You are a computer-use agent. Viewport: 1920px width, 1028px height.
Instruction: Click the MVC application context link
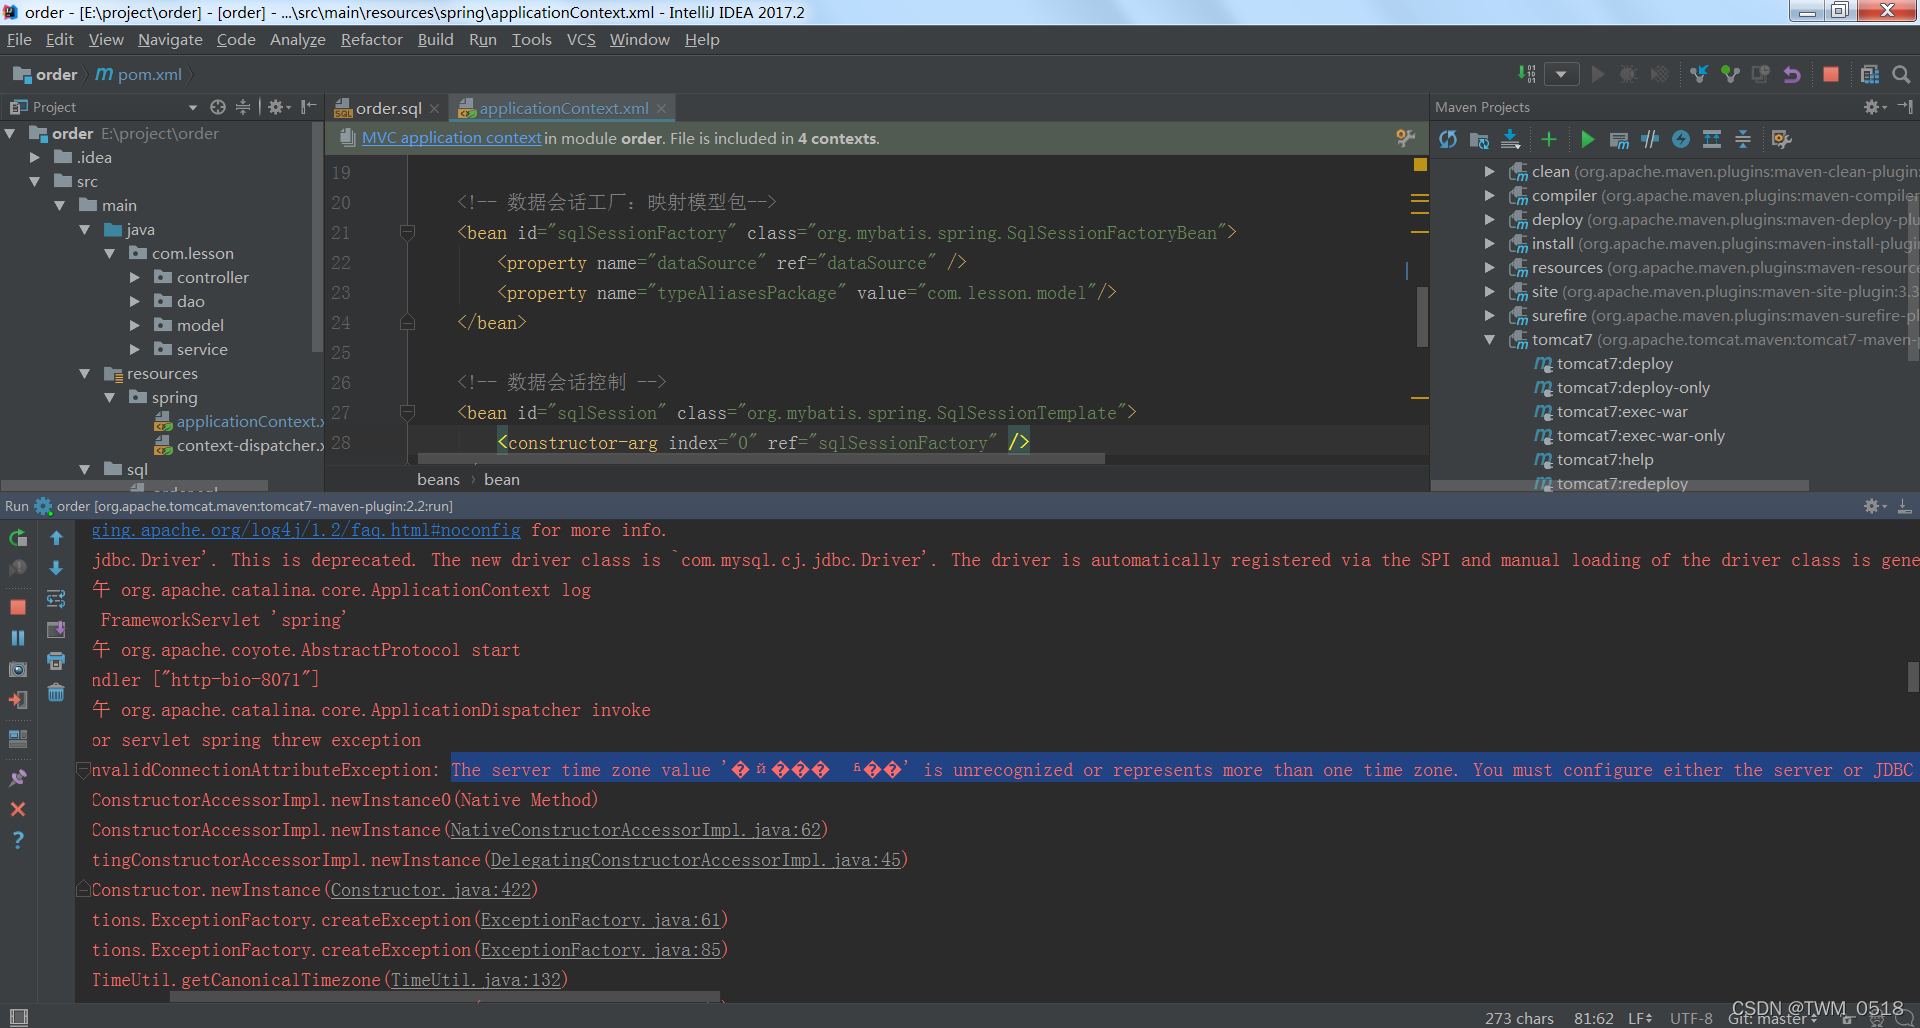(452, 138)
